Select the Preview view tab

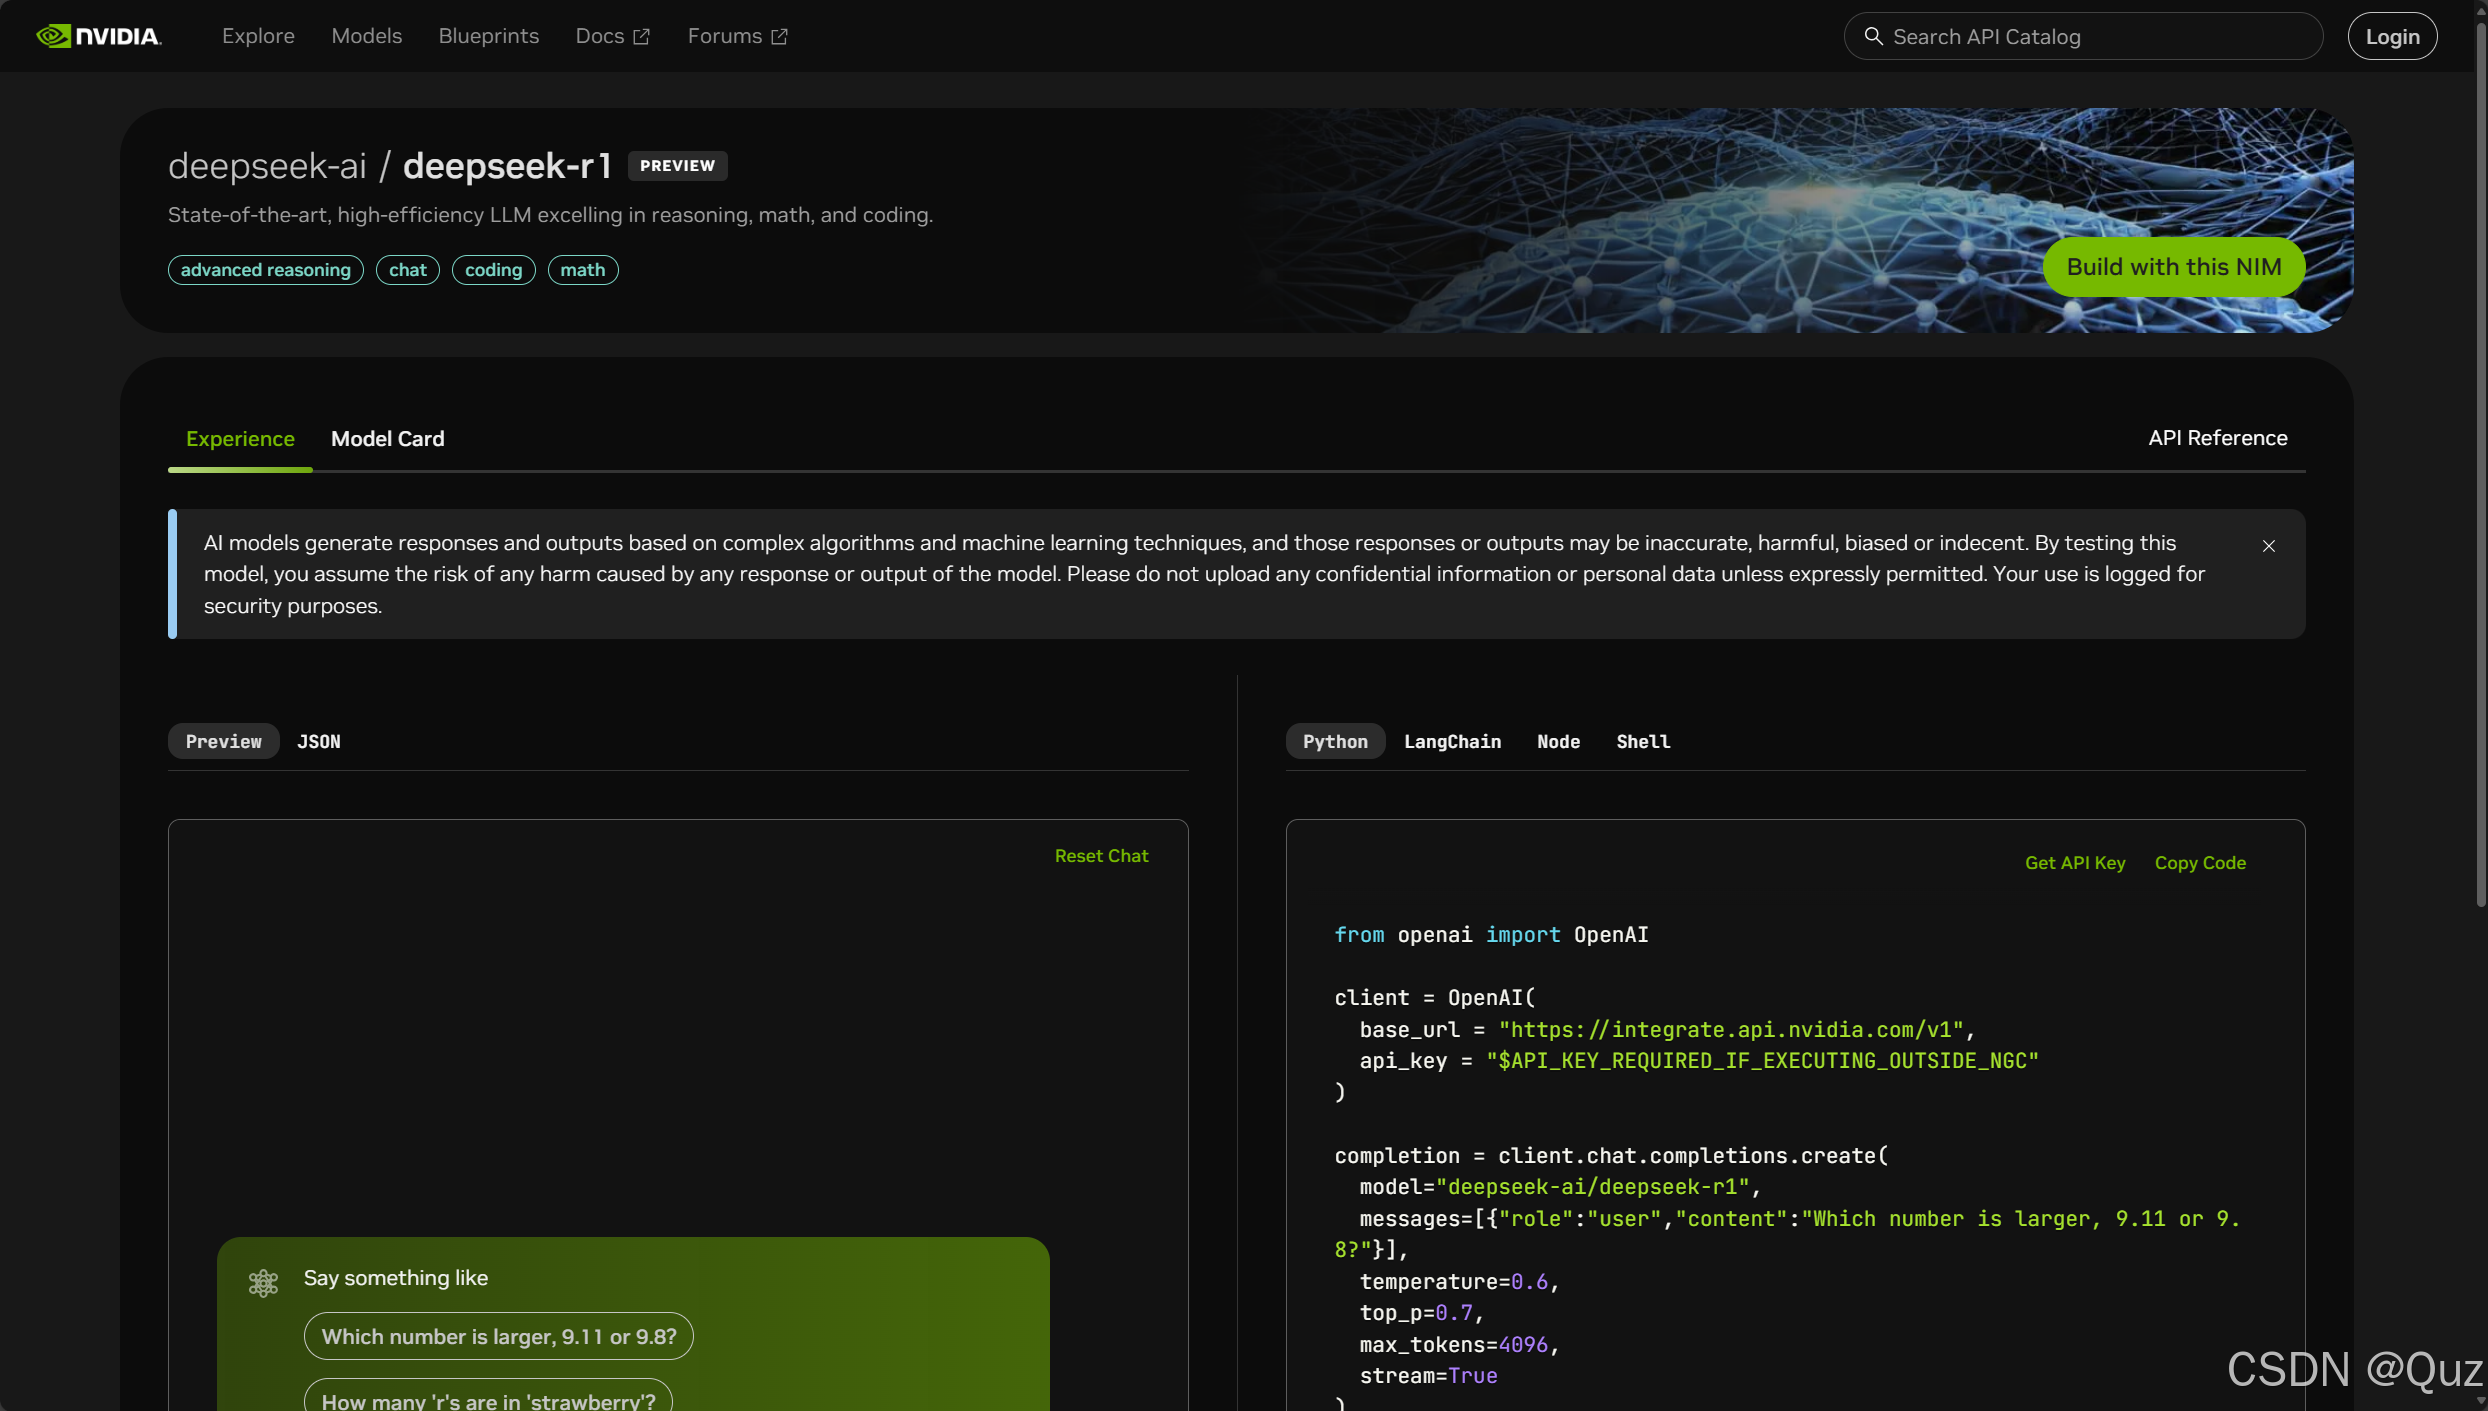tap(223, 741)
